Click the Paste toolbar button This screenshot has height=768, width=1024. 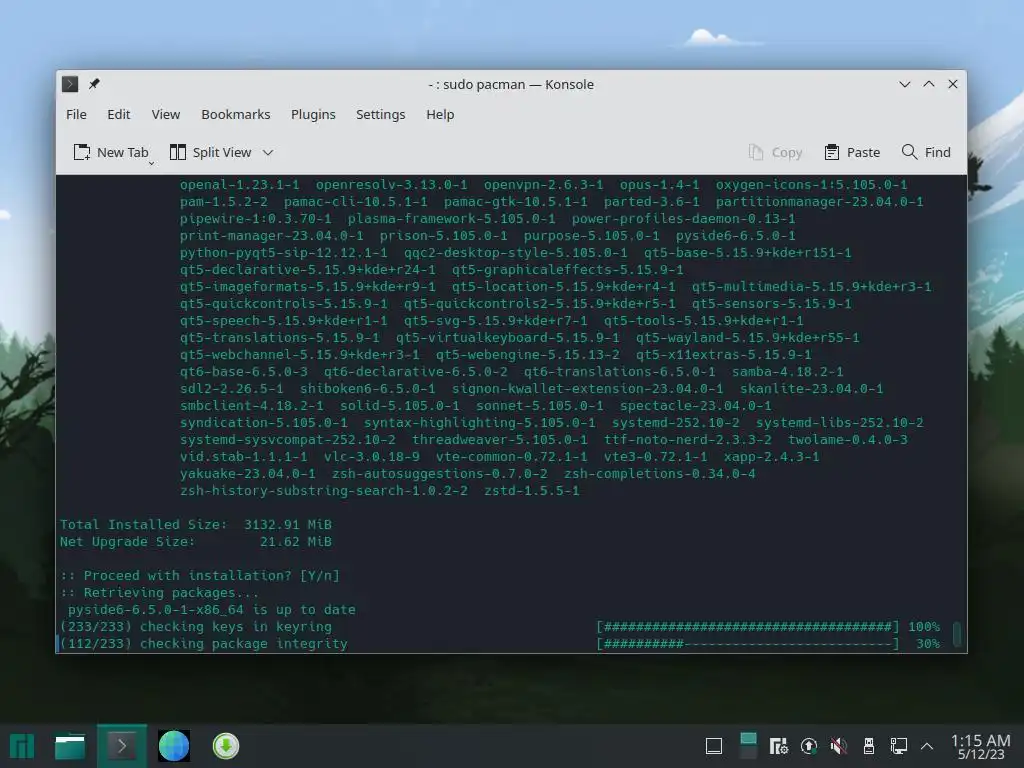852,152
